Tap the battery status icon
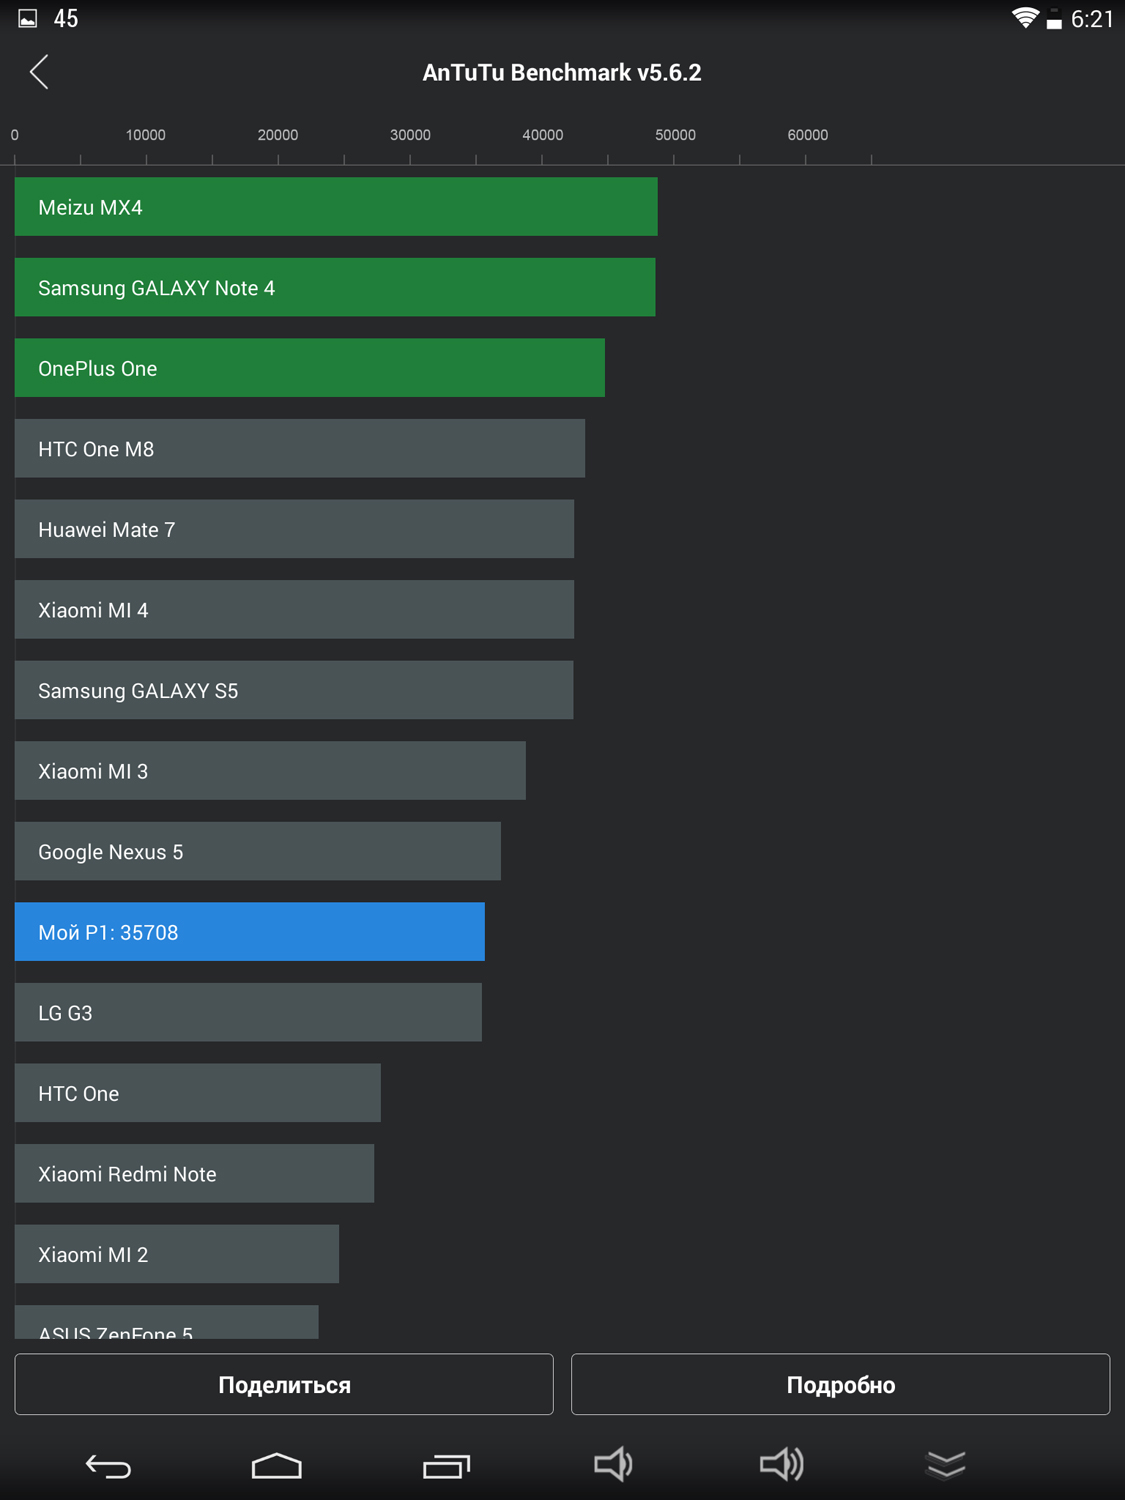This screenshot has height=1500, width=1125. click(1054, 19)
